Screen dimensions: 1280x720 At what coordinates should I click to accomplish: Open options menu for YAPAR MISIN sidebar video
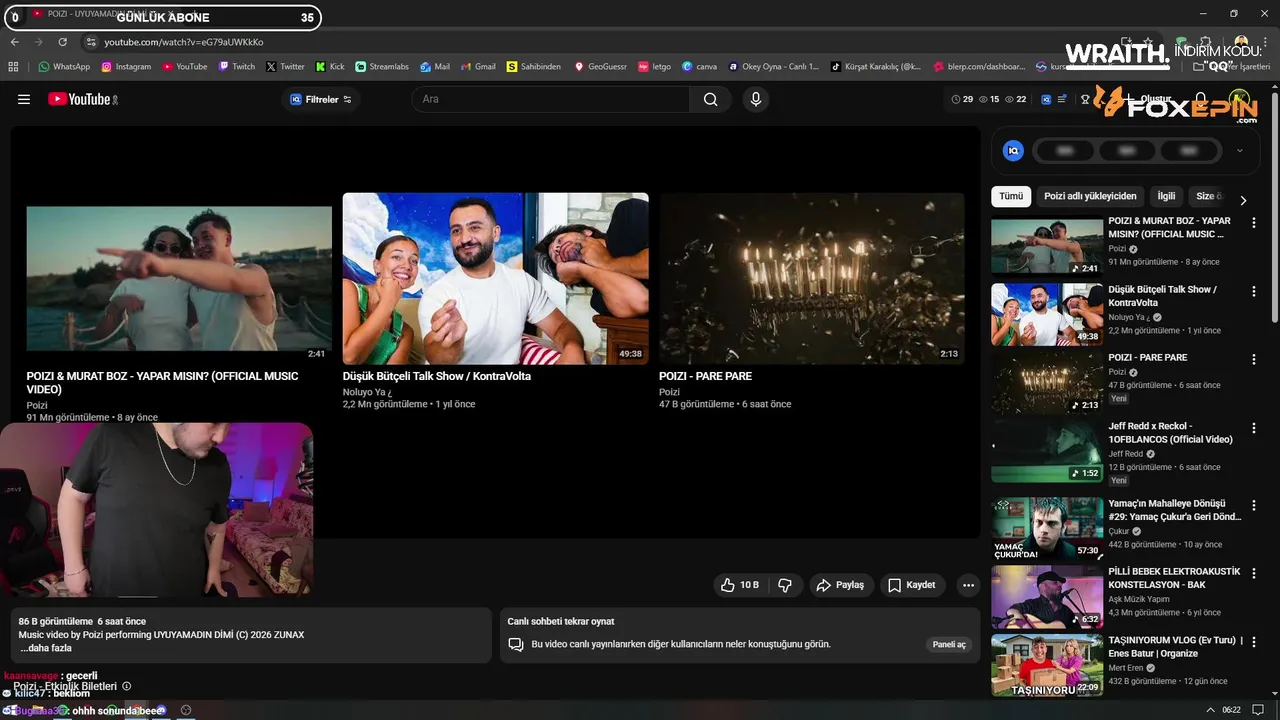click(x=1253, y=223)
